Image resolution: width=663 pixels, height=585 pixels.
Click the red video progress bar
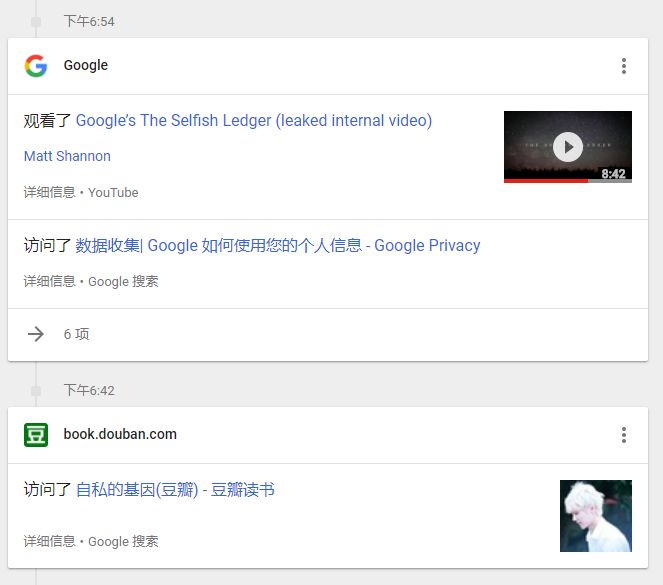point(545,181)
